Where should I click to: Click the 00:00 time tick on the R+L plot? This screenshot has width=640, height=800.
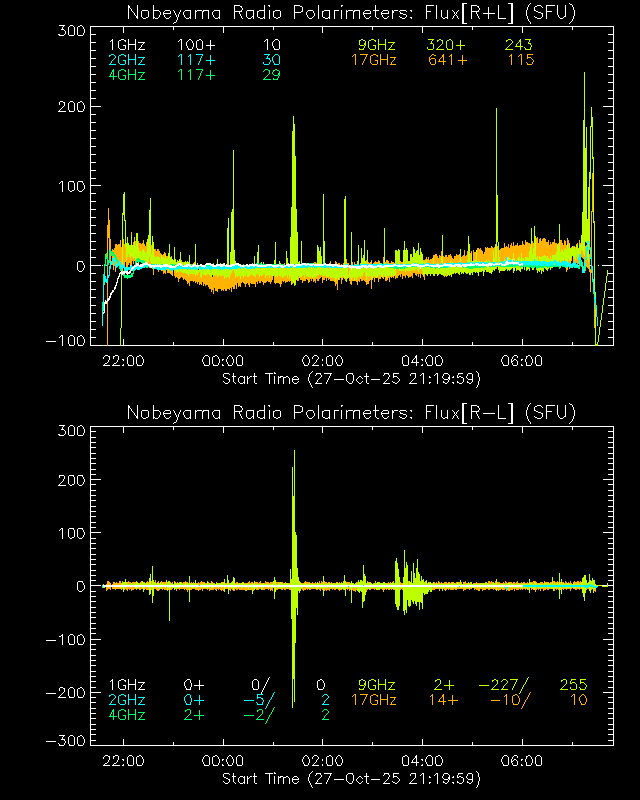[223, 361]
